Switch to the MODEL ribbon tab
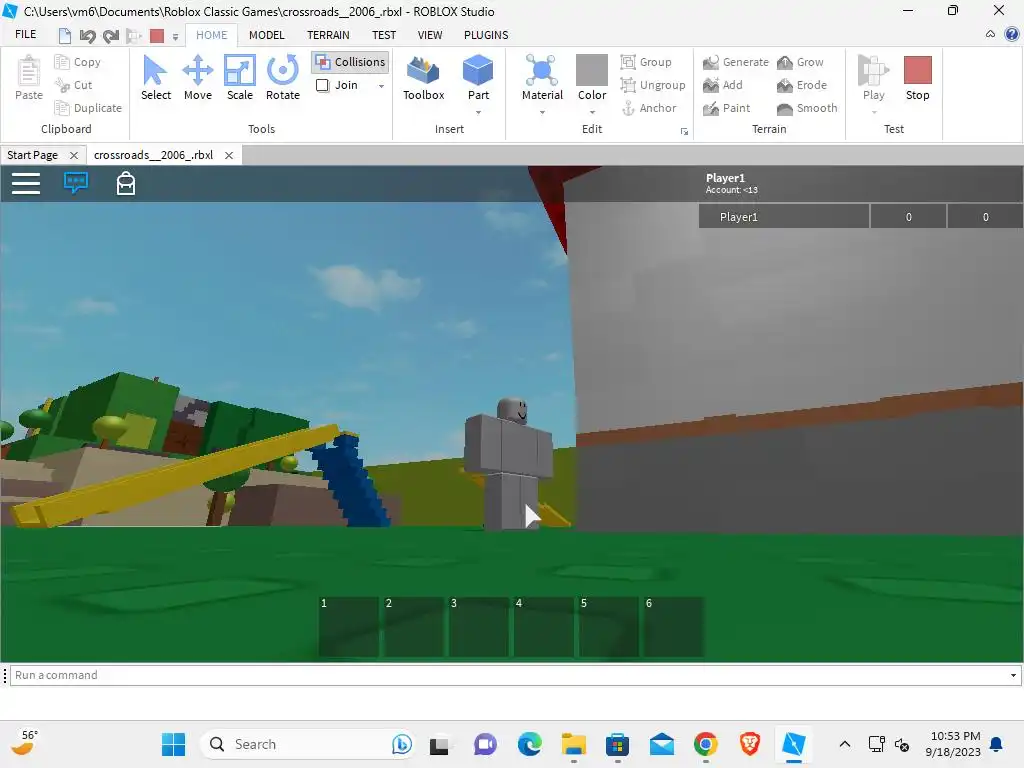 [266, 35]
